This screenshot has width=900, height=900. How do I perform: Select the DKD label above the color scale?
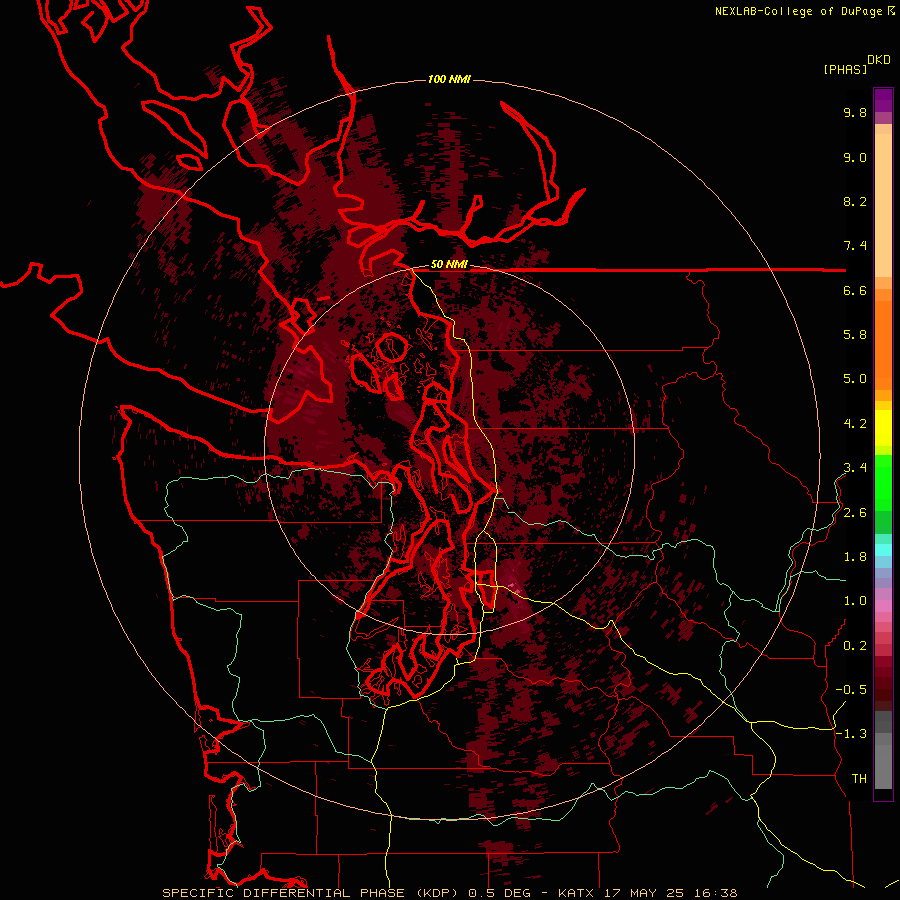pyautogui.click(x=879, y=60)
